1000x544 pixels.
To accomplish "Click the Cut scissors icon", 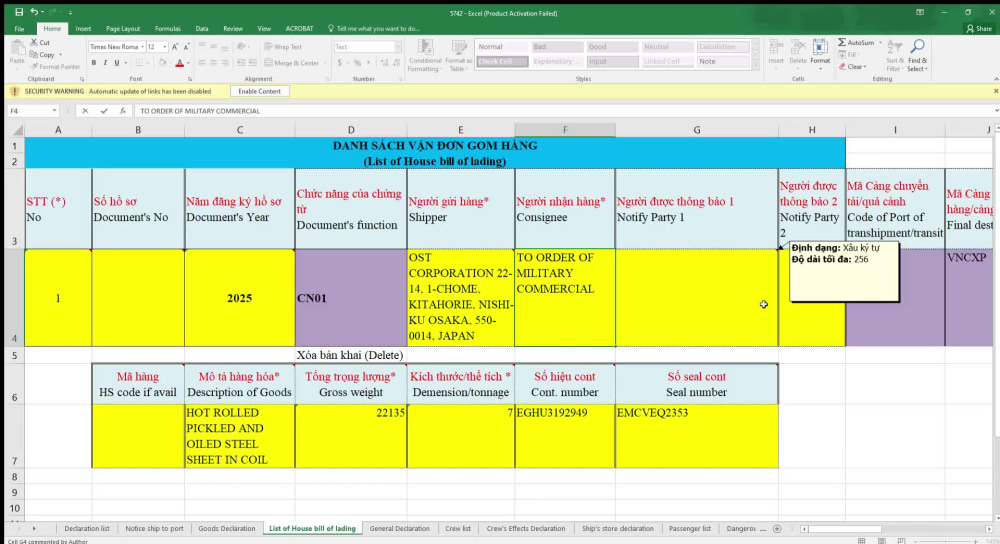I will [x=34, y=42].
